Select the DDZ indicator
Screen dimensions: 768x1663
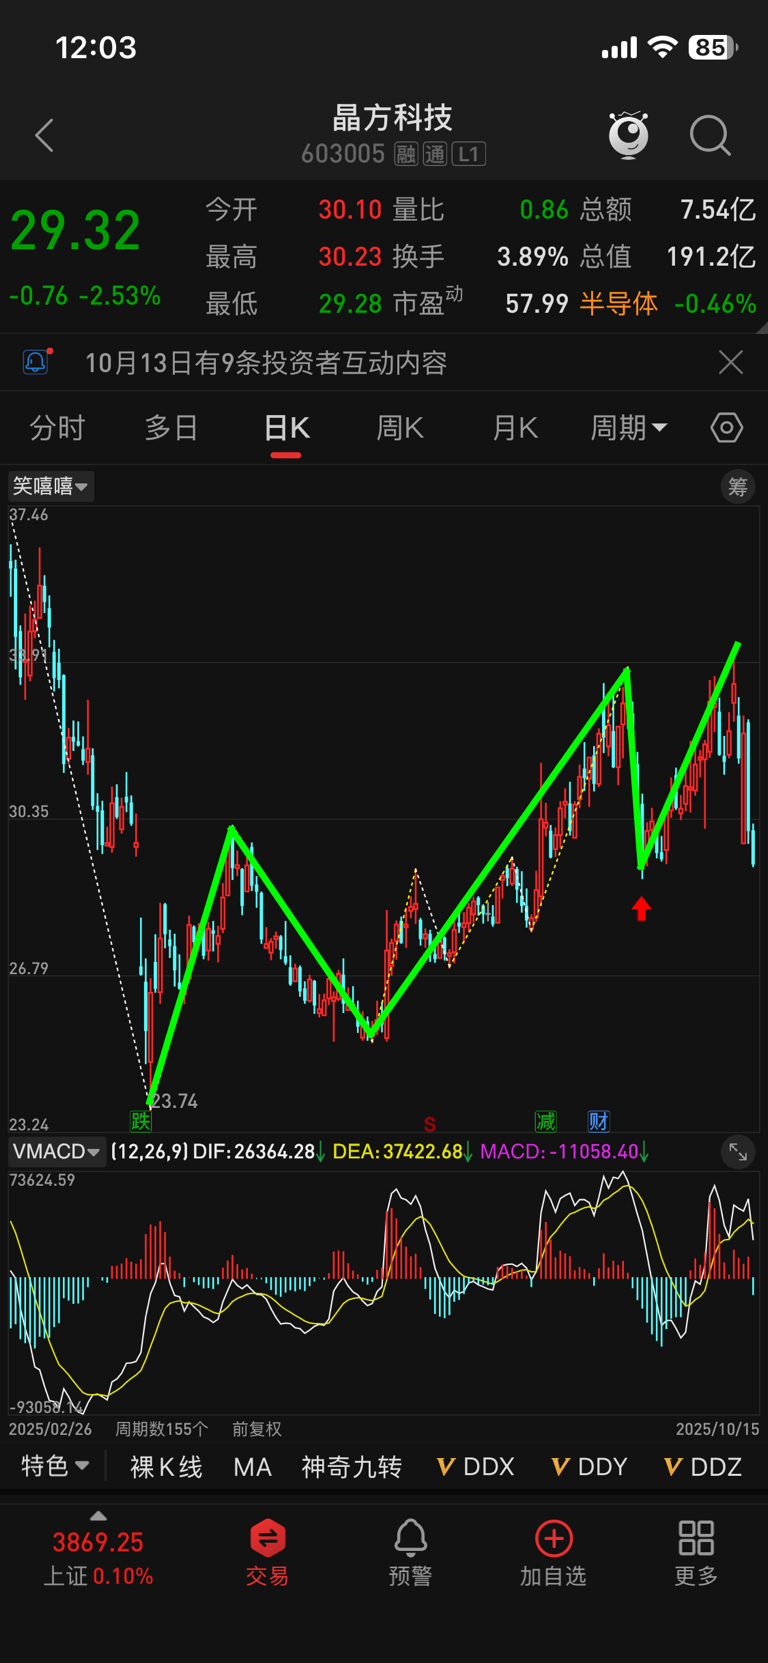coord(703,1467)
